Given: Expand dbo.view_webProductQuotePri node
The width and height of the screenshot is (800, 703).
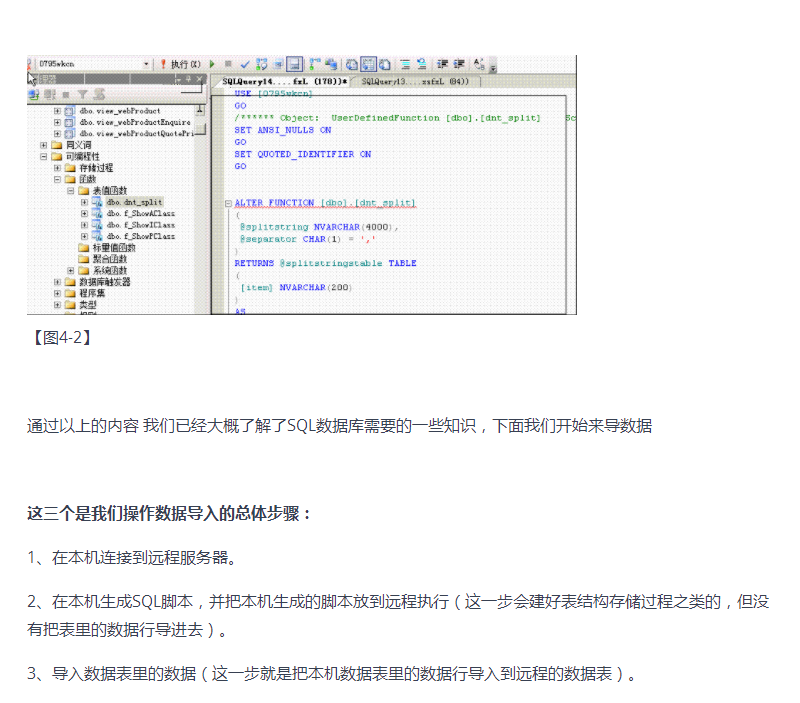Looking at the screenshot, I should pyautogui.click(x=57, y=134).
